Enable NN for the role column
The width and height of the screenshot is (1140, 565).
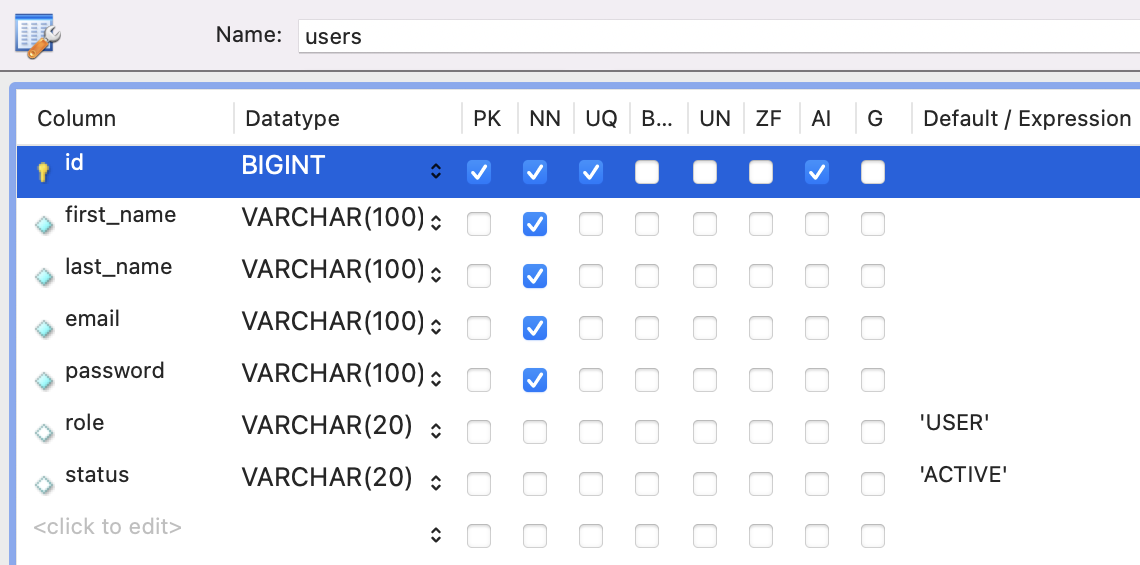(534, 432)
